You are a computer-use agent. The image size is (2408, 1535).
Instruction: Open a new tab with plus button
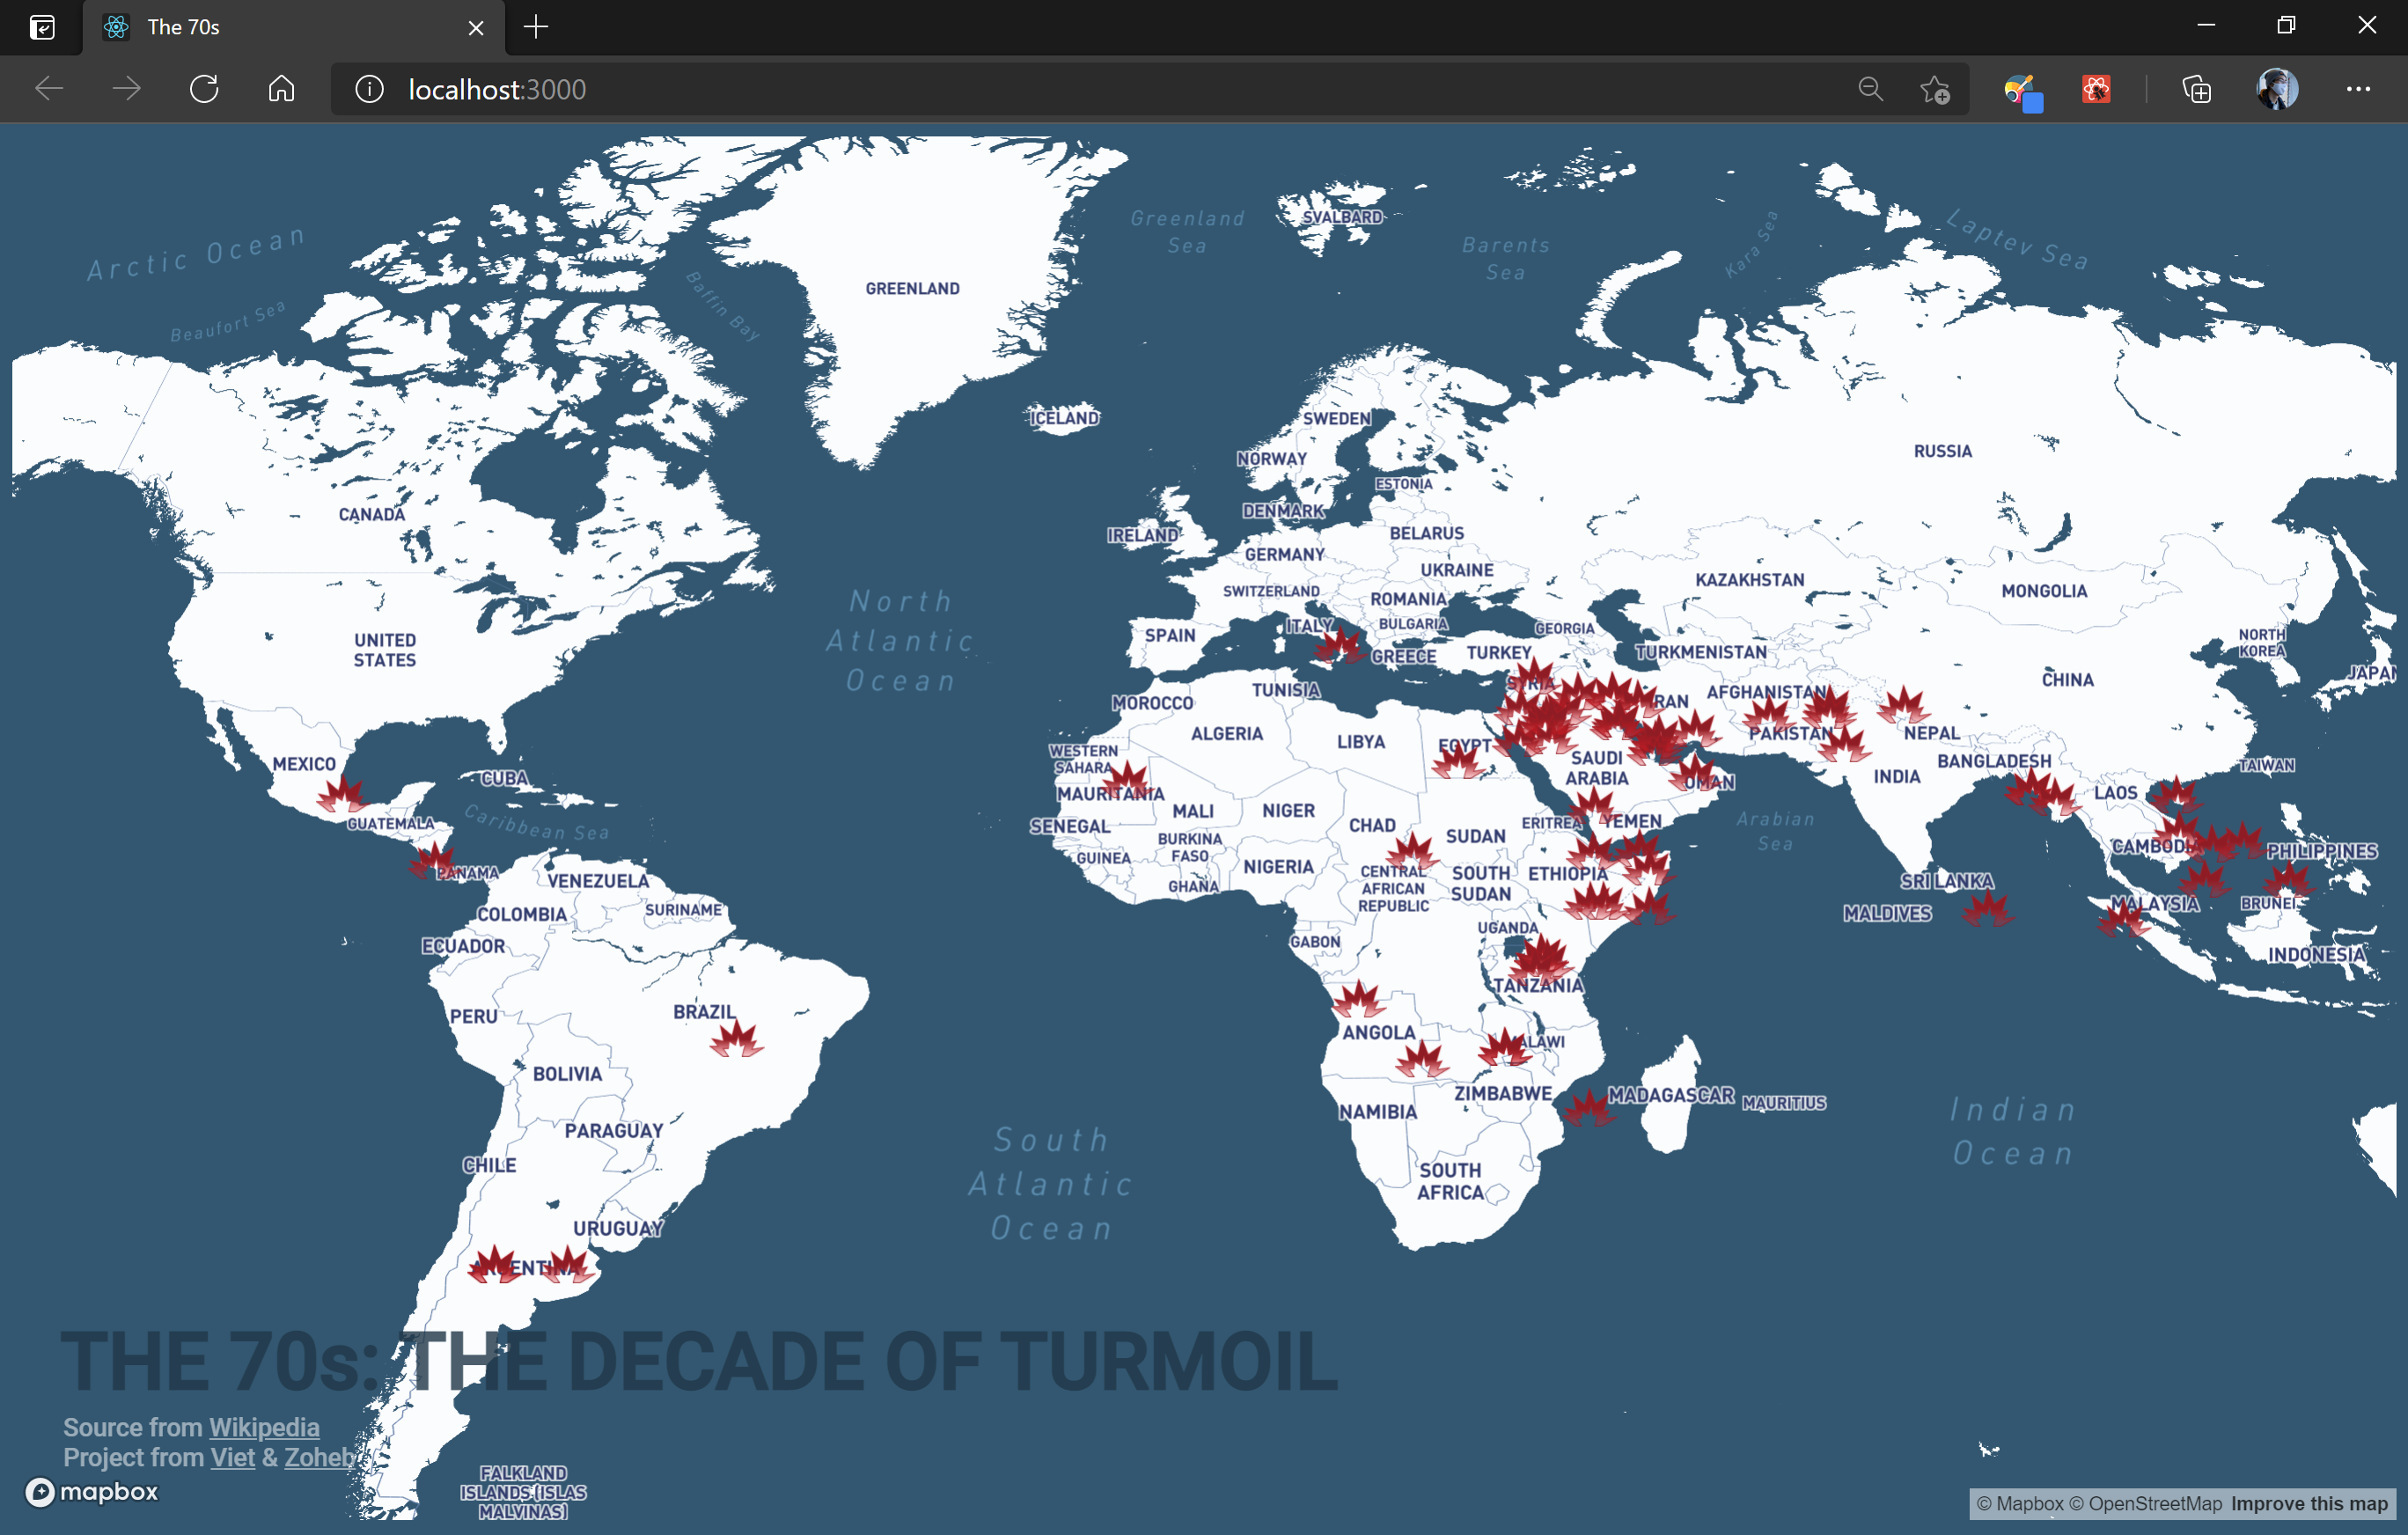536,27
